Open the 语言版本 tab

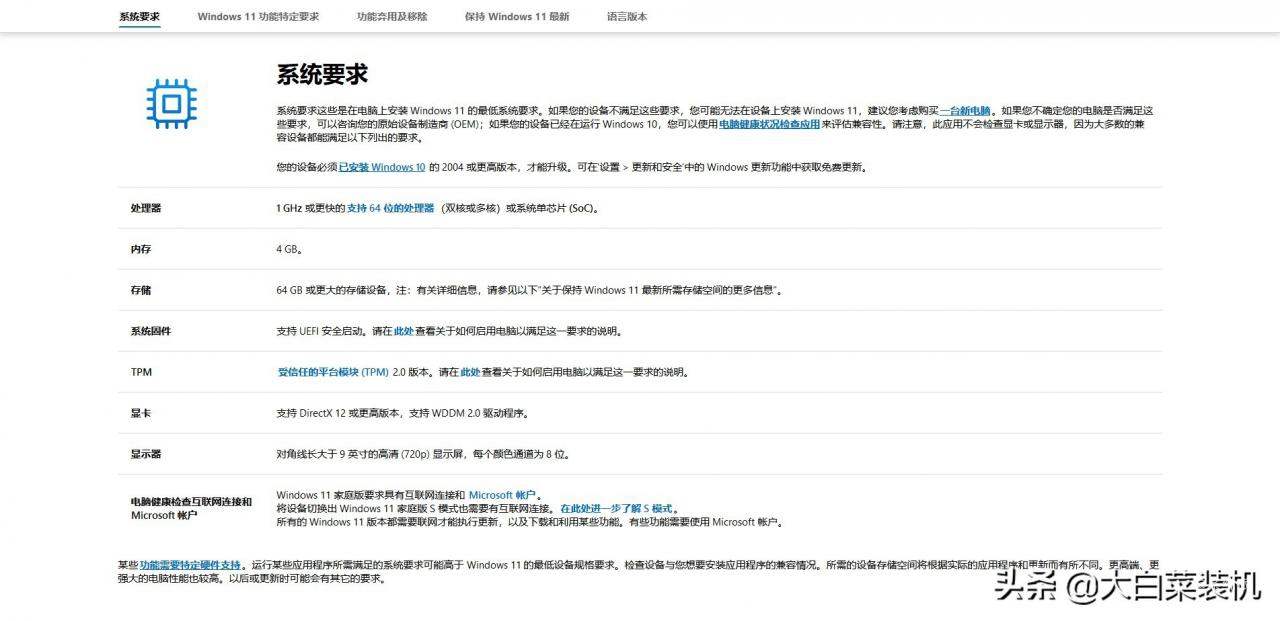(x=627, y=17)
